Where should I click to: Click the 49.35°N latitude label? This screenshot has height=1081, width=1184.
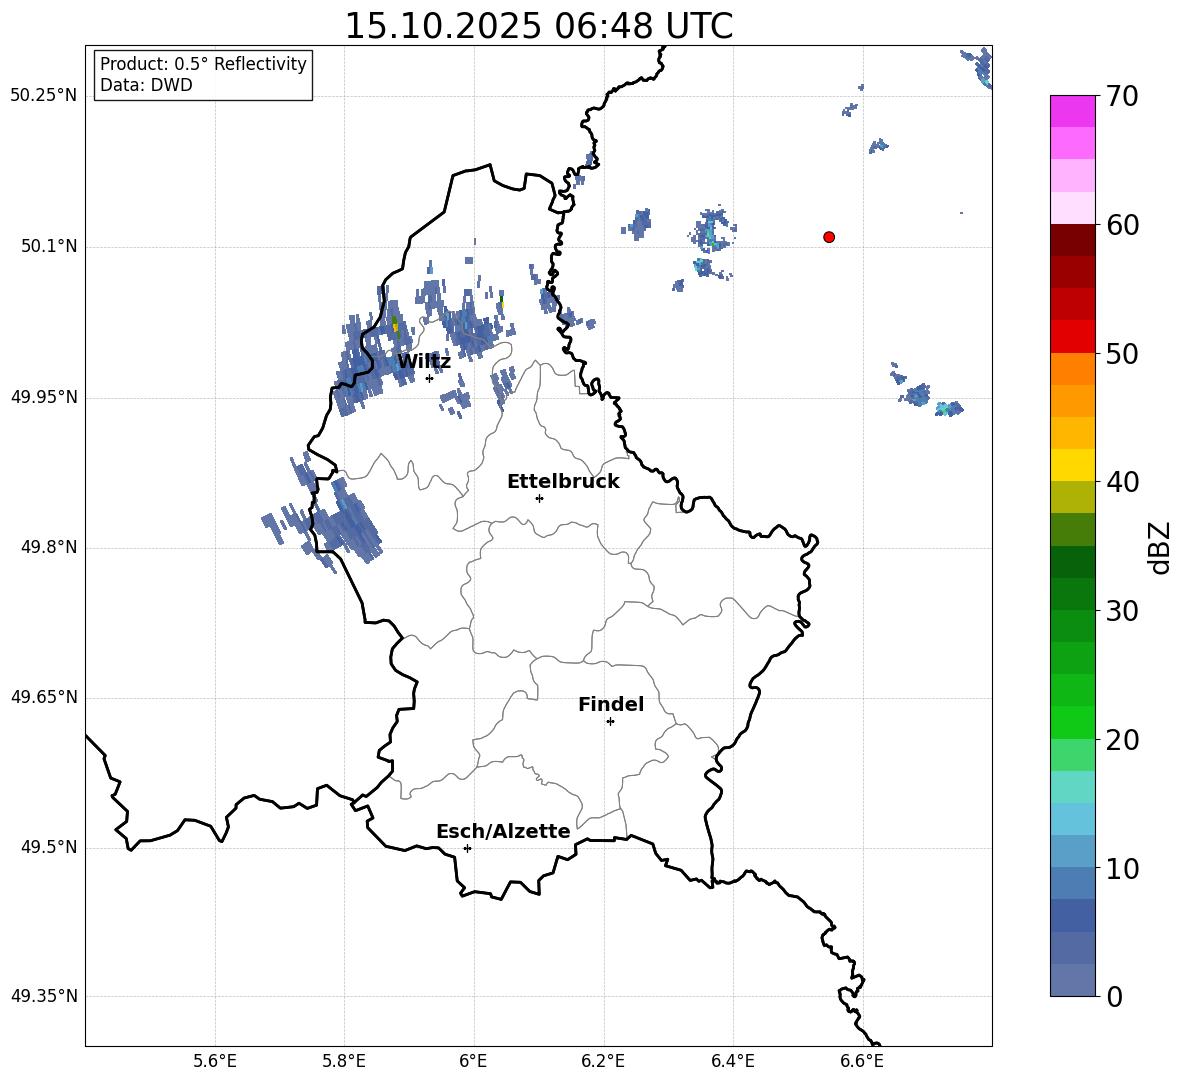tap(44, 996)
